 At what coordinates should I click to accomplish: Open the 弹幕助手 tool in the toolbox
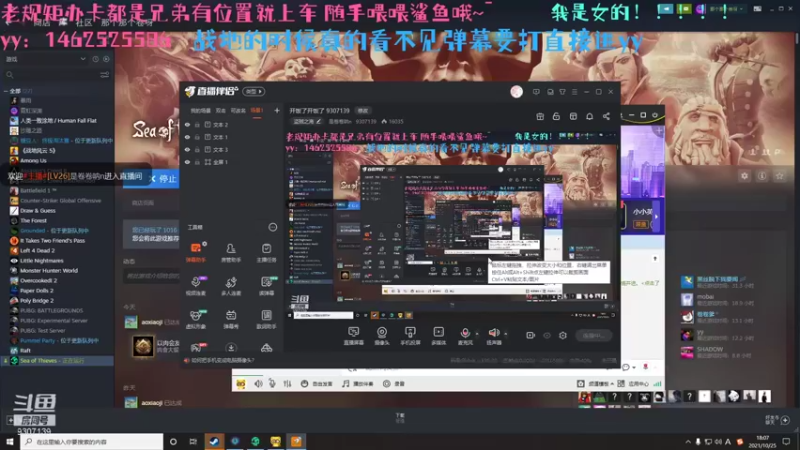pyautogui.click(x=196, y=252)
